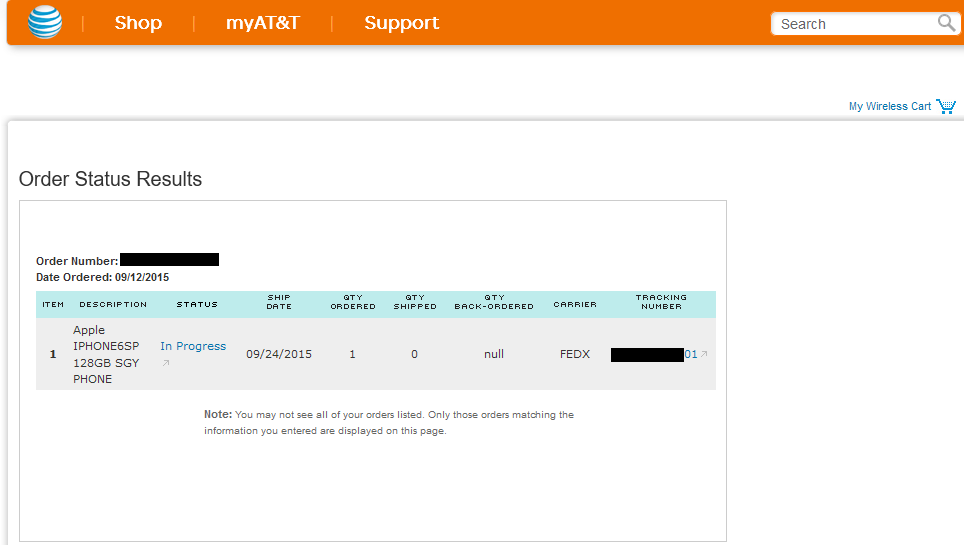964x545 pixels.
Task: Open the In Progress status link
Action: pyautogui.click(x=193, y=346)
